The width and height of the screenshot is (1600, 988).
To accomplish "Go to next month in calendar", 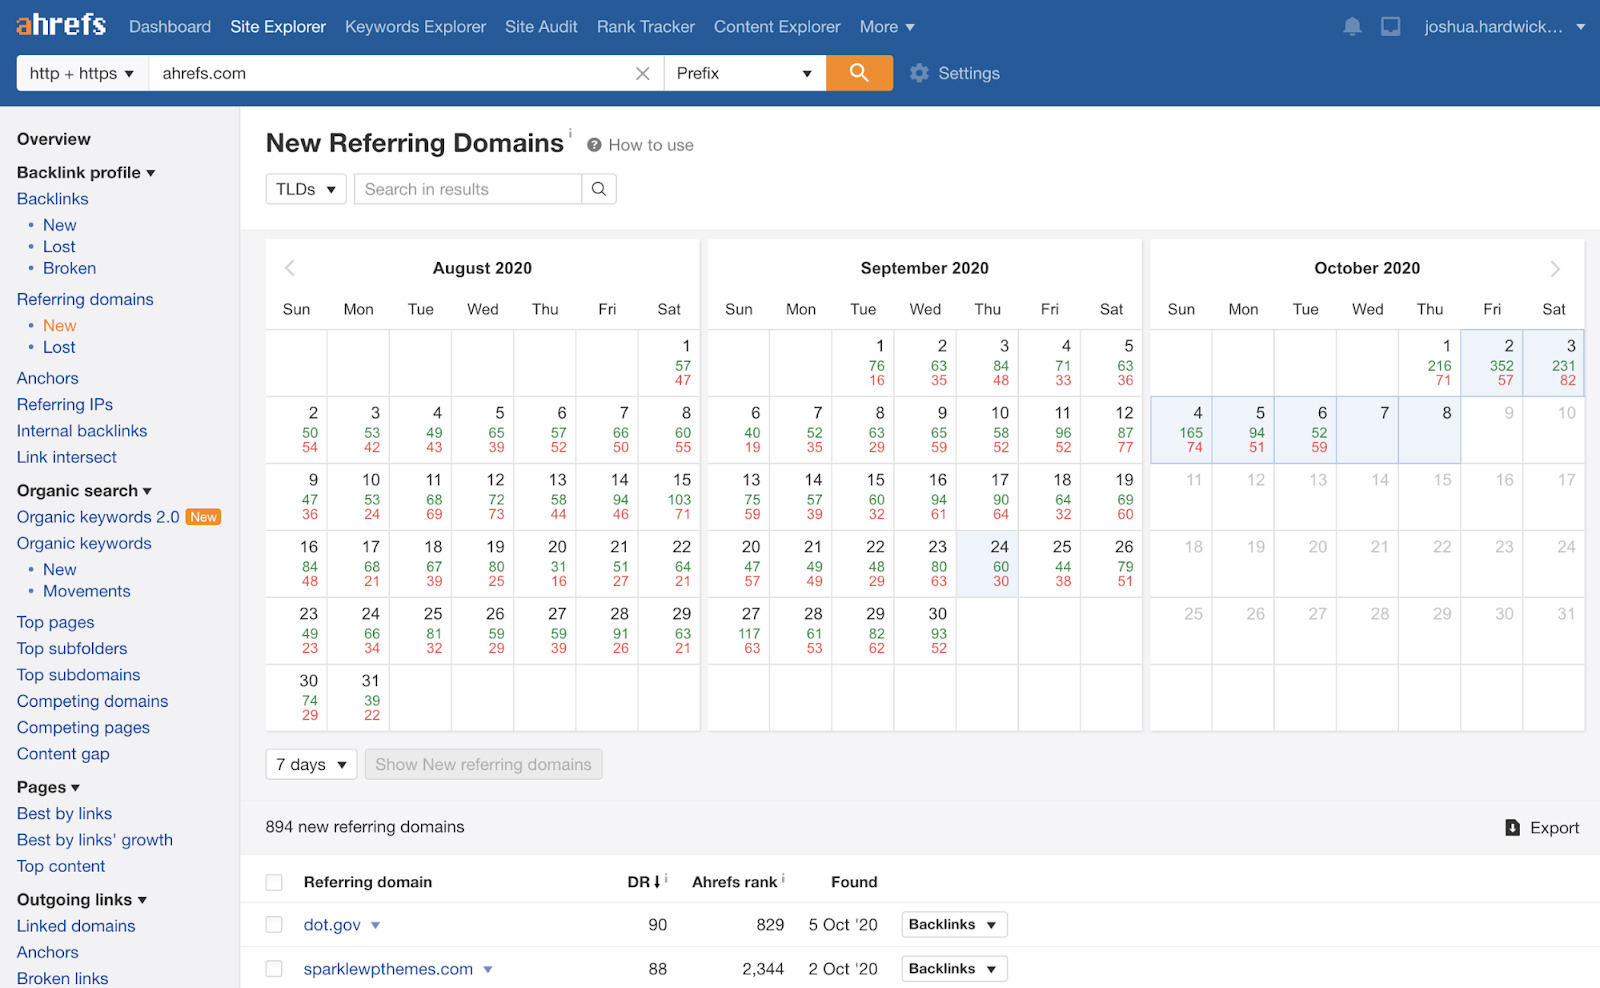I will point(1554,268).
